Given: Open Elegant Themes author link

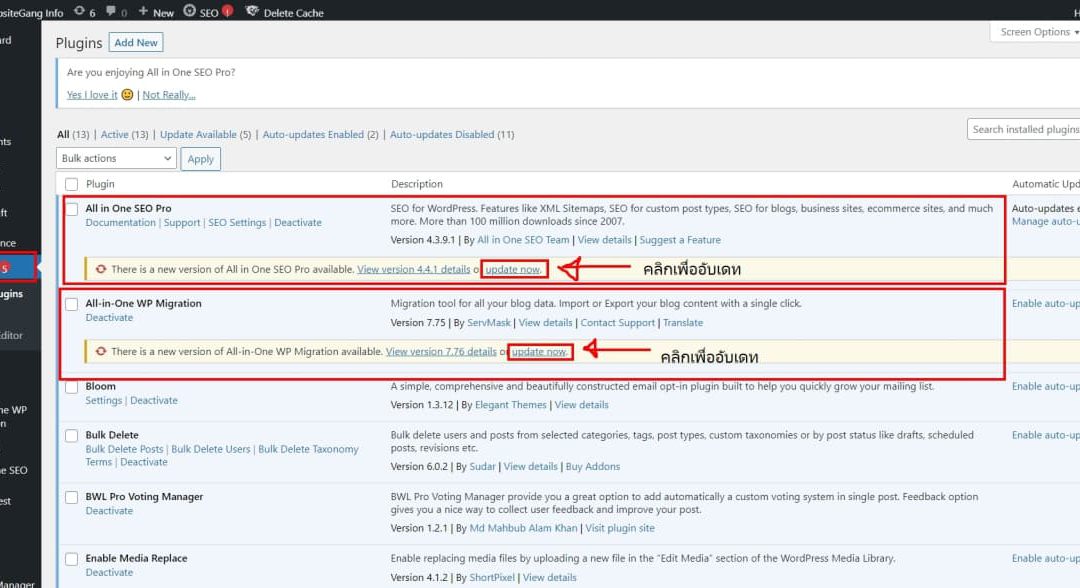Looking at the screenshot, I should tap(510, 405).
